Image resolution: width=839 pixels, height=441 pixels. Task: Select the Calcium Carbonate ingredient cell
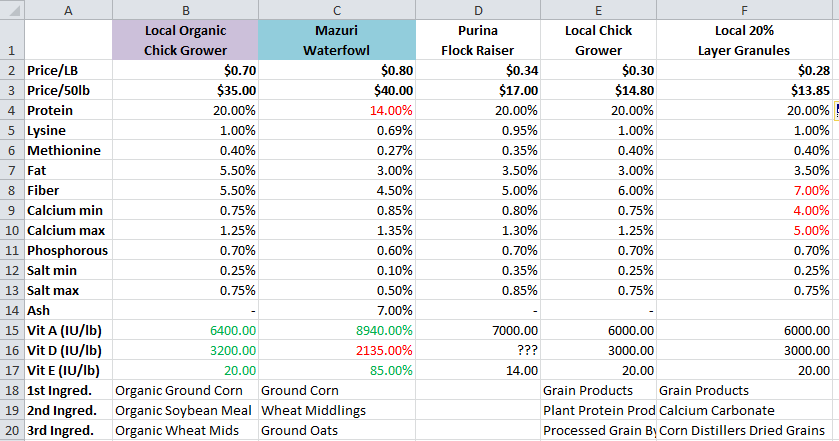coord(745,410)
